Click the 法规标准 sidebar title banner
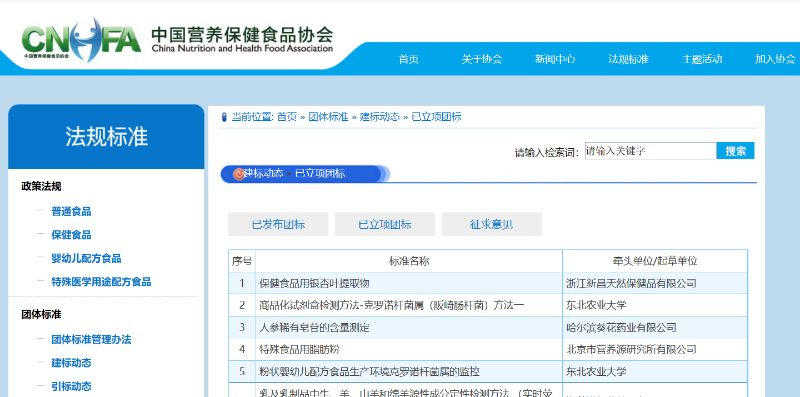 [x=106, y=137]
